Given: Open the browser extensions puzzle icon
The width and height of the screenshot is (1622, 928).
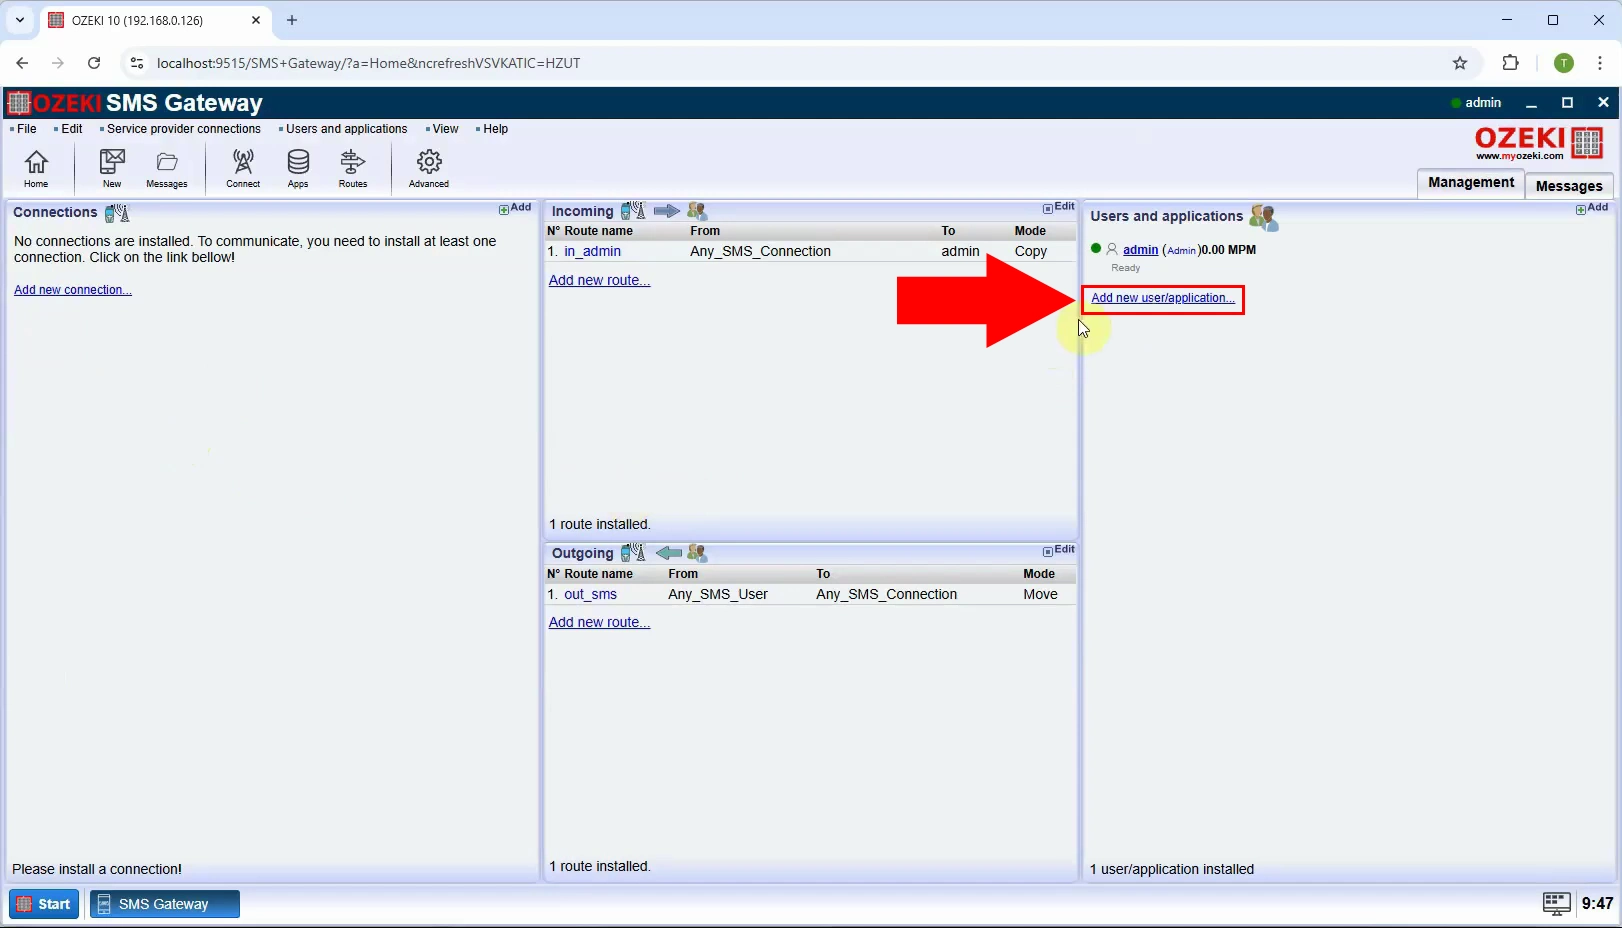Looking at the screenshot, I should (1511, 63).
